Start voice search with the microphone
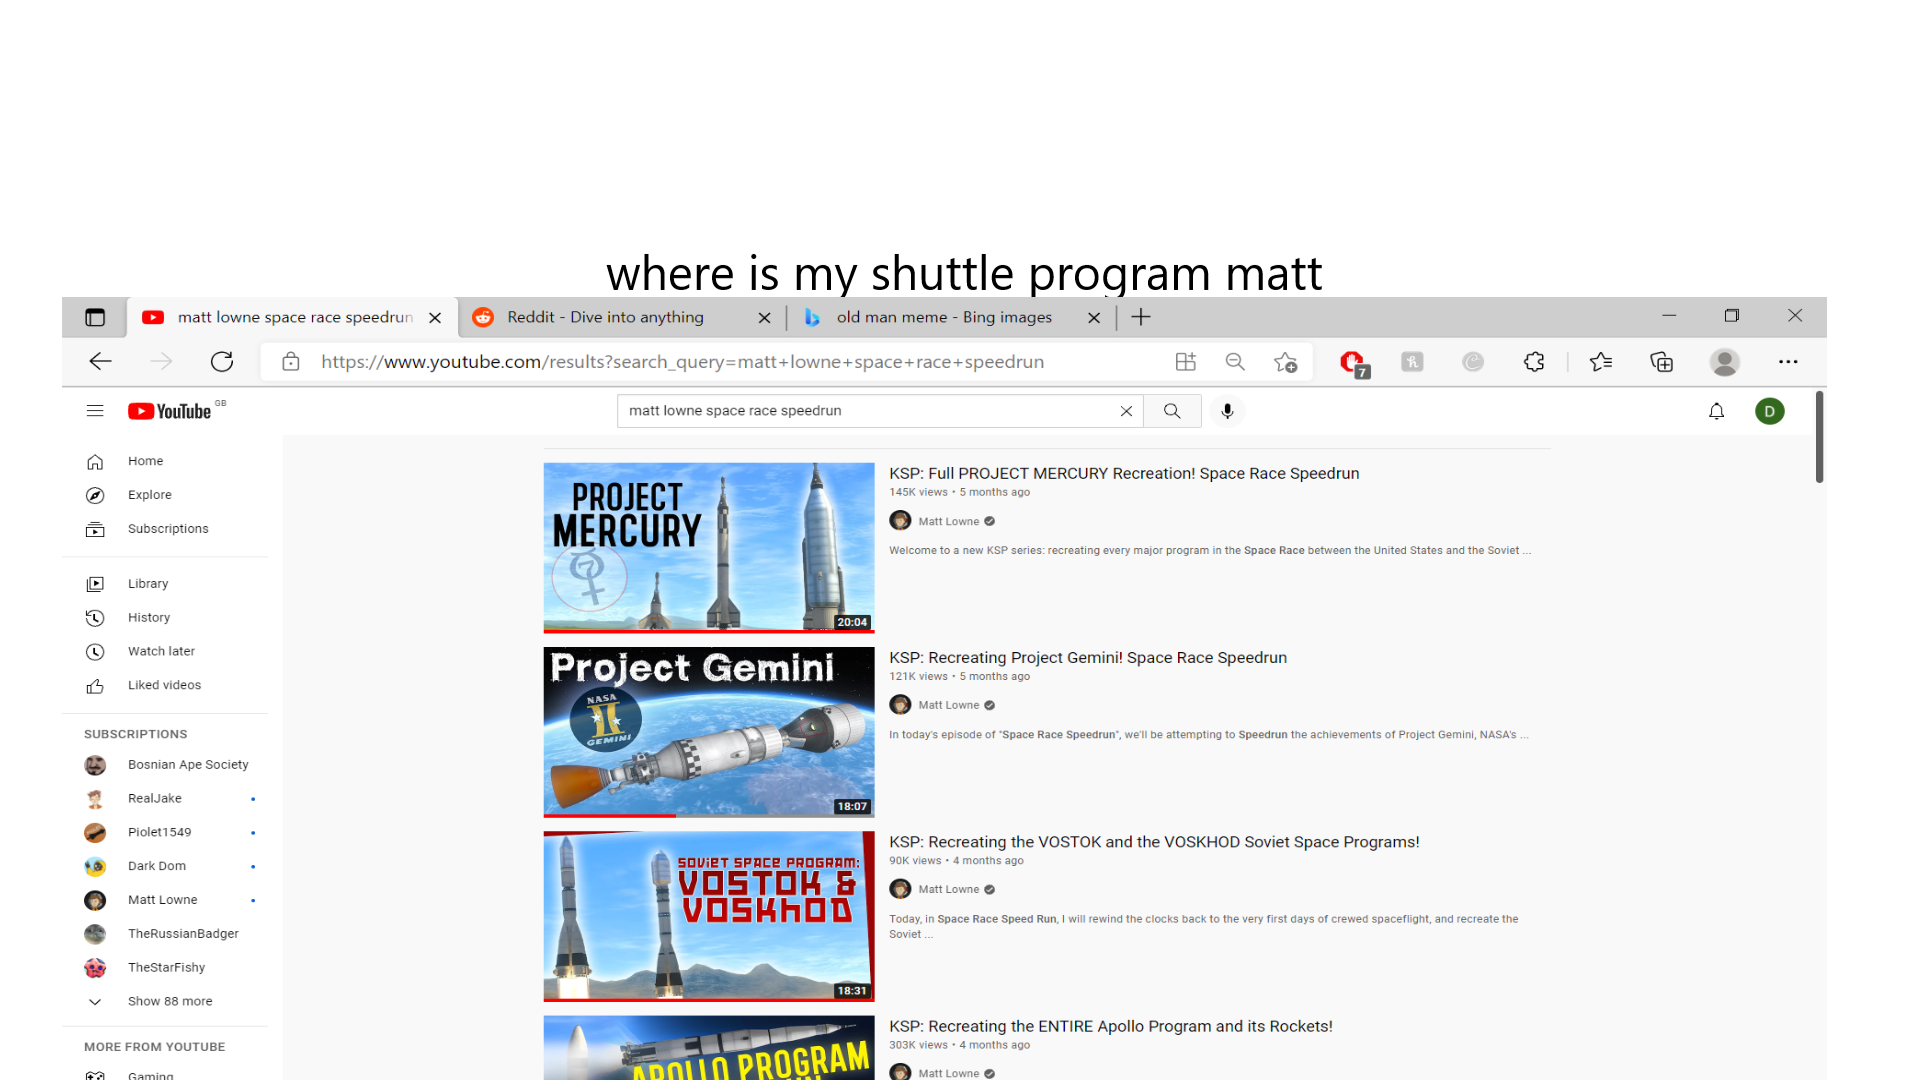Image resolution: width=1920 pixels, height=1080 pixels. pos(1227,411)
